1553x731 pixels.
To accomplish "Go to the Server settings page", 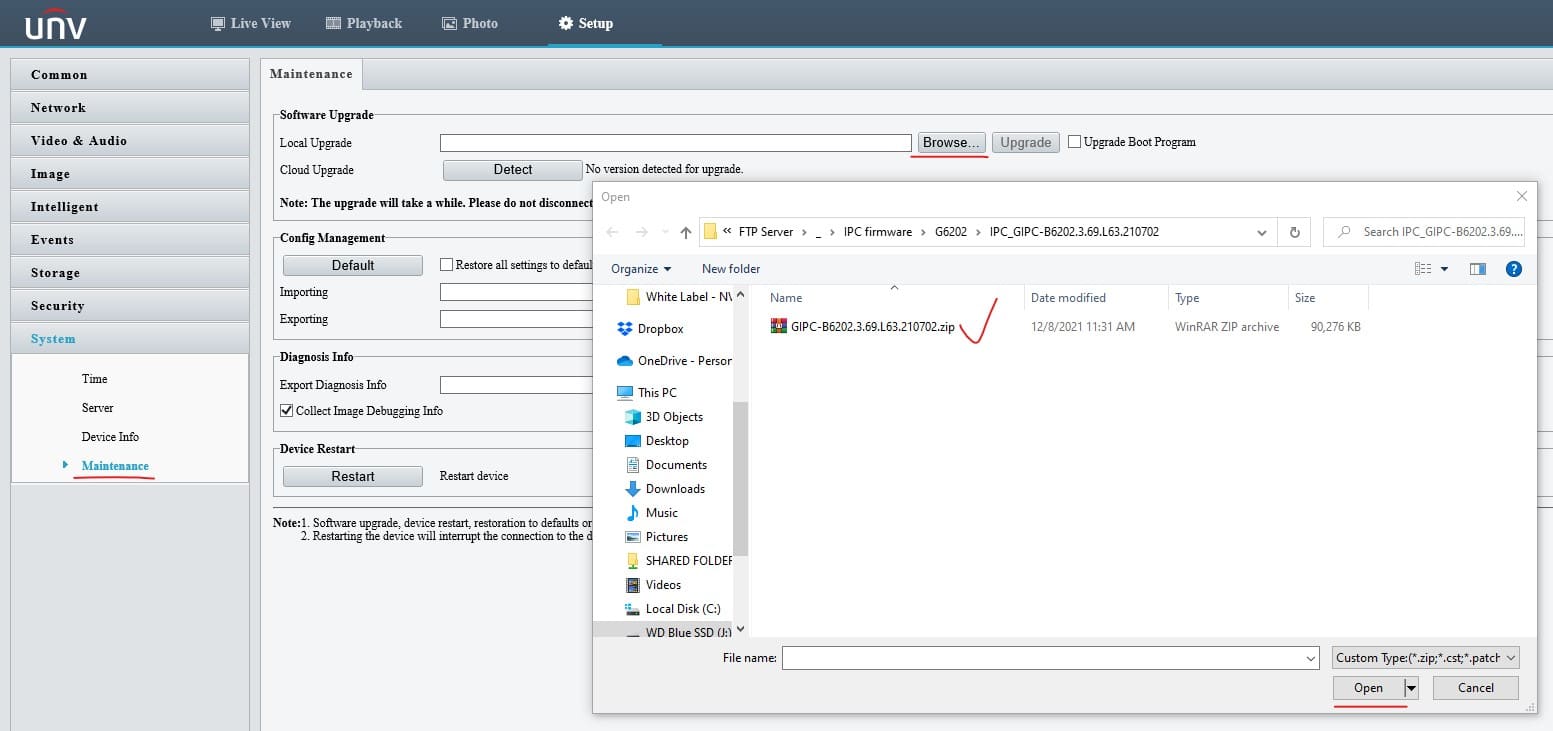I will tap(97, 408).
